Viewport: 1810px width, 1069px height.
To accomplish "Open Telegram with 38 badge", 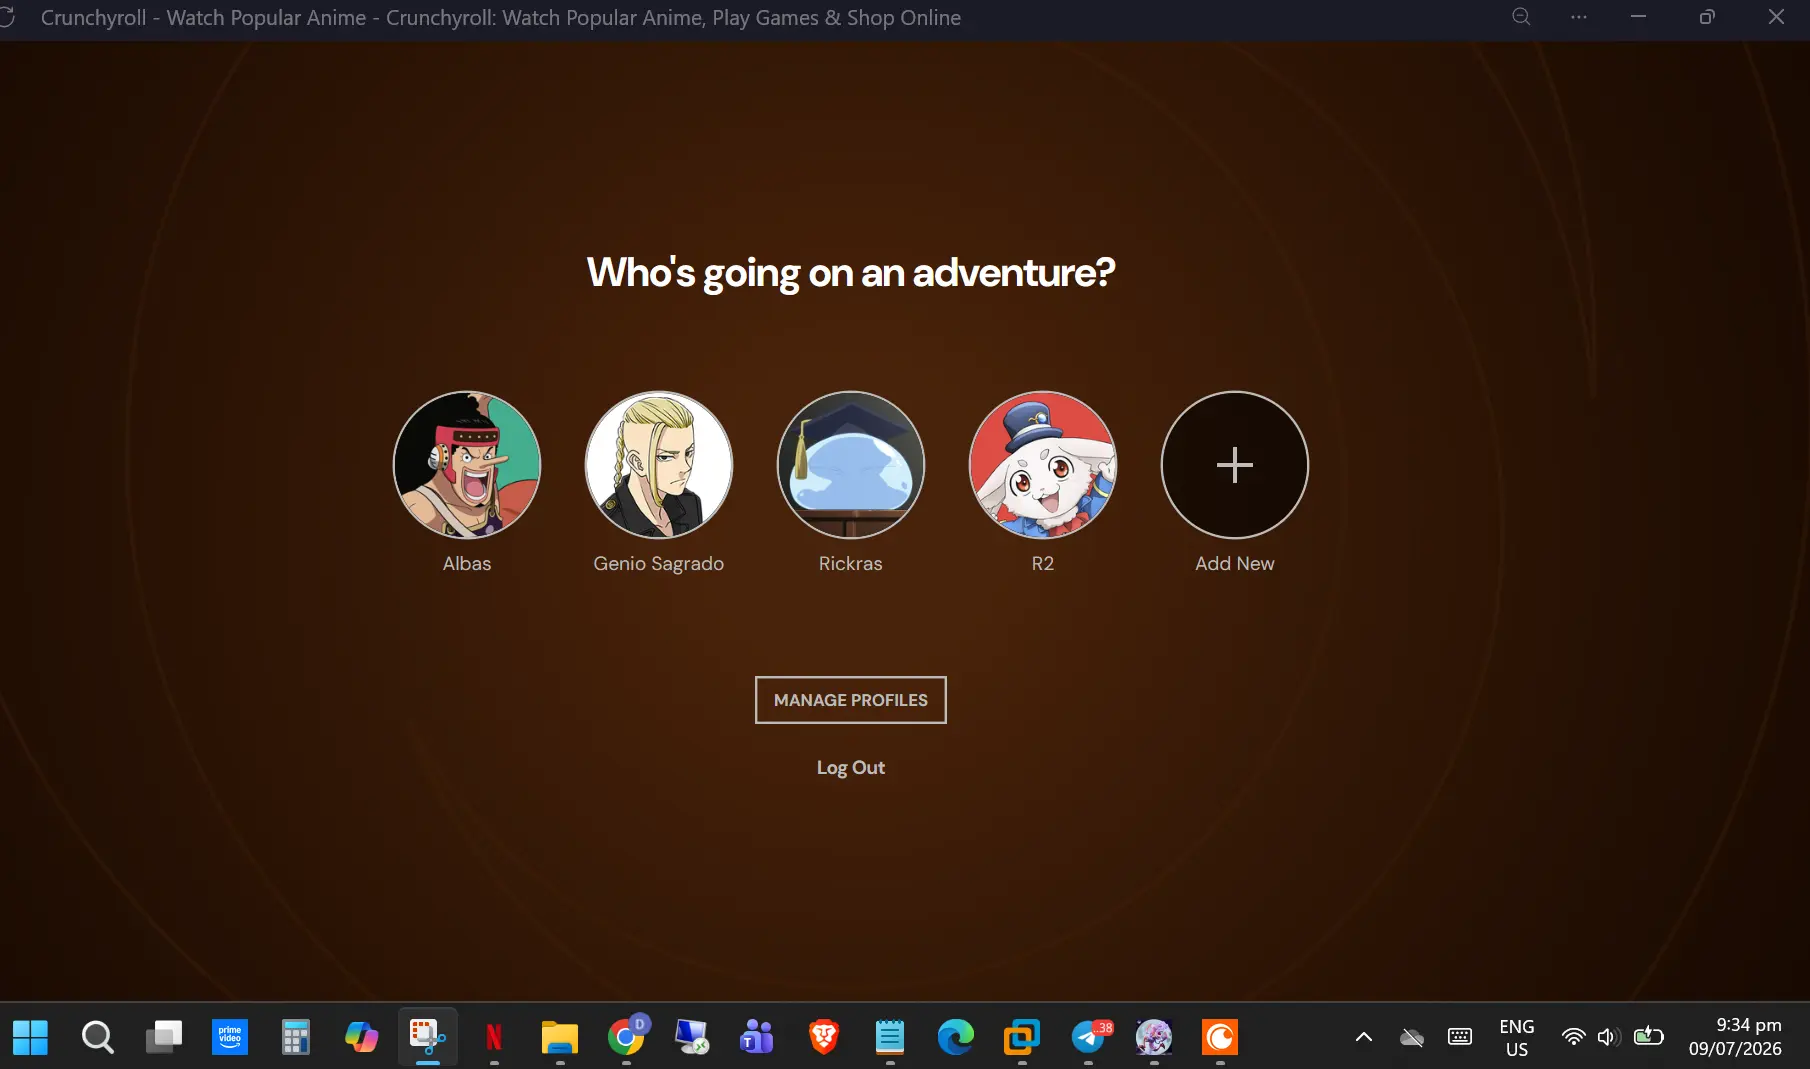I will coord(1090,1037).
